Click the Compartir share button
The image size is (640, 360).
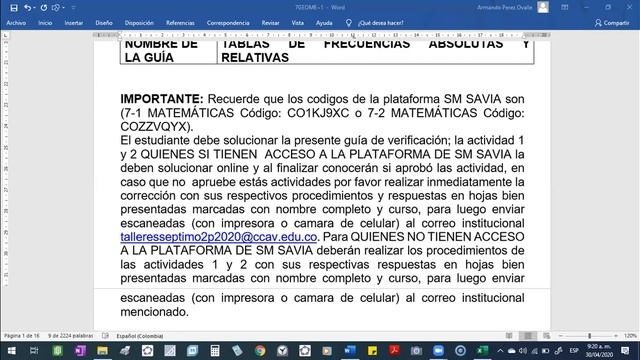pyautogui.click(x=612, y=23)
